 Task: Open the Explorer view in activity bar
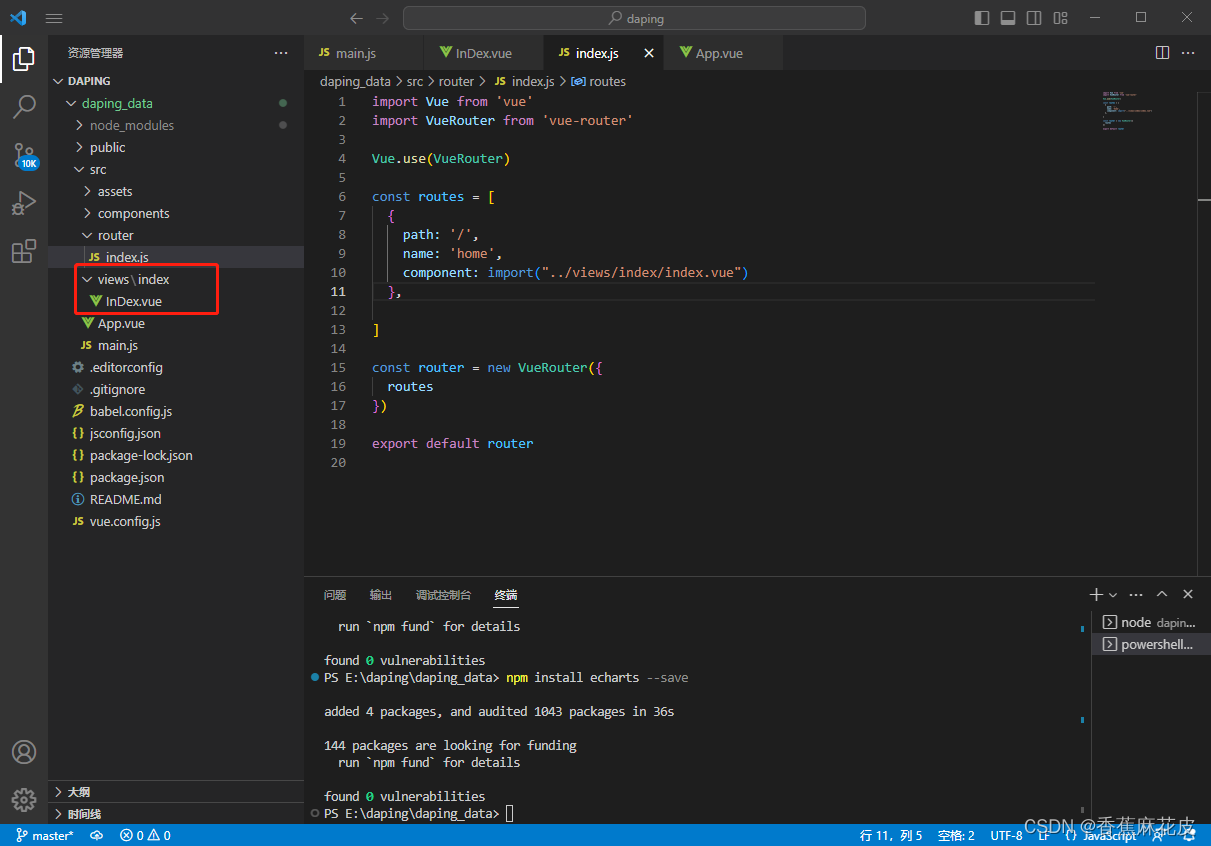(24, 60)
